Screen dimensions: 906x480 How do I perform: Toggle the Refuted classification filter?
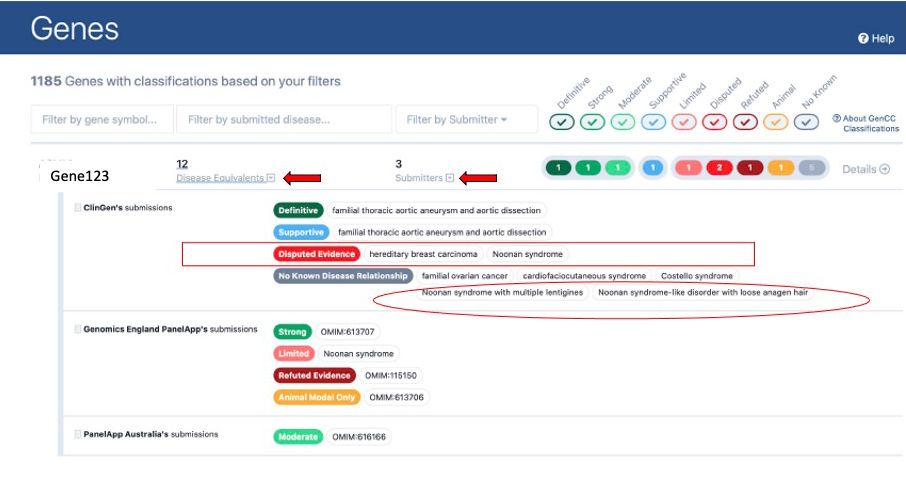click(745, 122)
